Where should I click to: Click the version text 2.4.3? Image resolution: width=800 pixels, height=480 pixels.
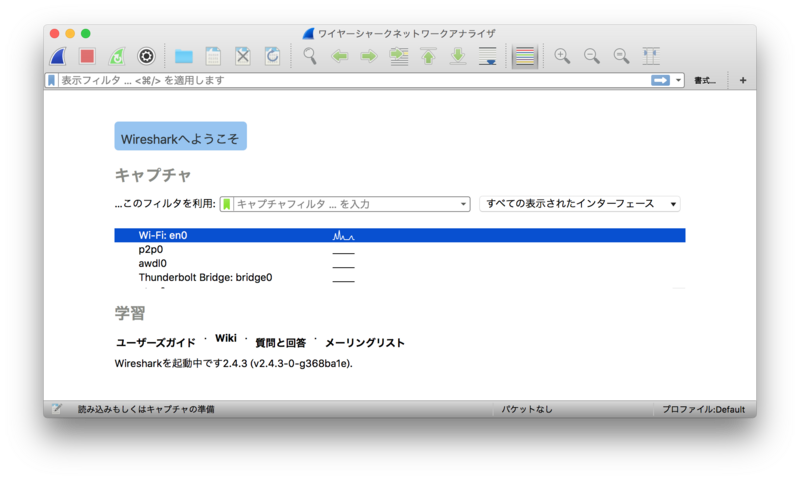click(235, 364)
